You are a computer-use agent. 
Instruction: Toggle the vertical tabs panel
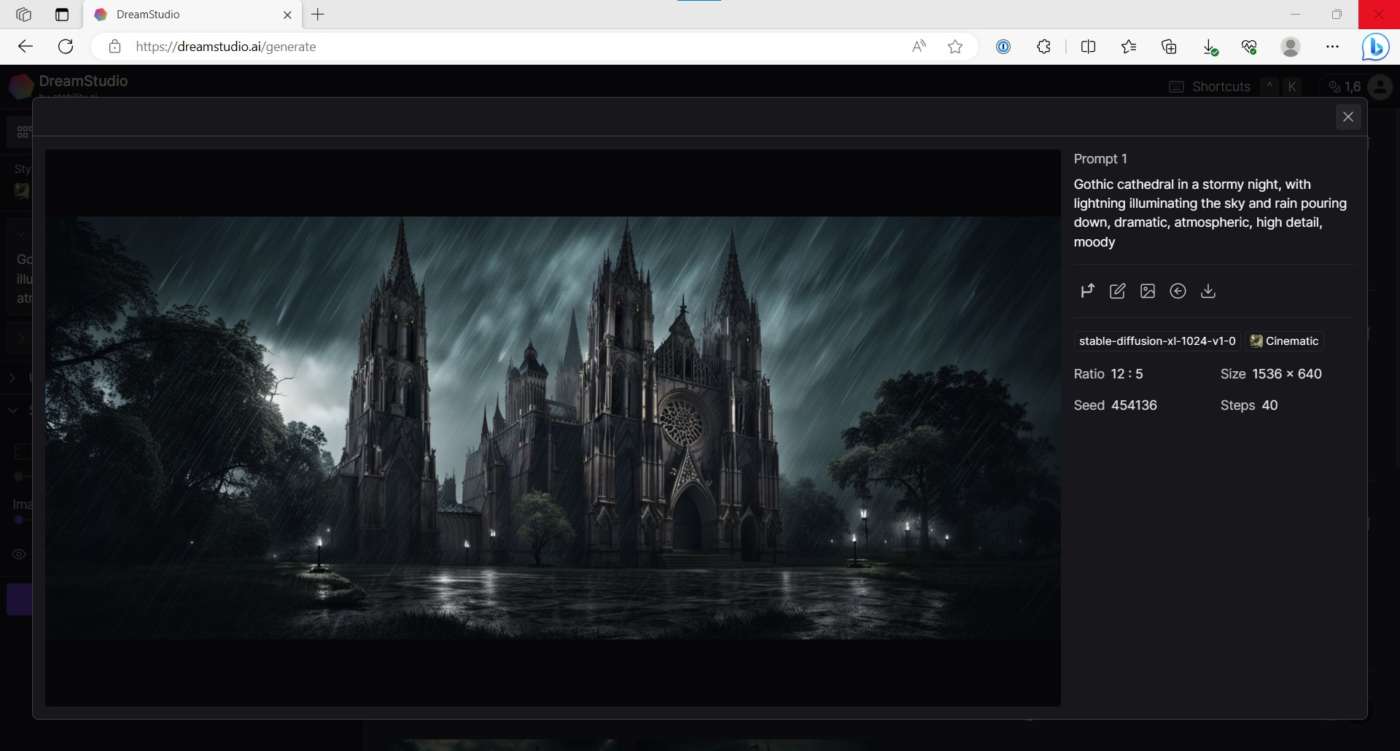[62, 15]
